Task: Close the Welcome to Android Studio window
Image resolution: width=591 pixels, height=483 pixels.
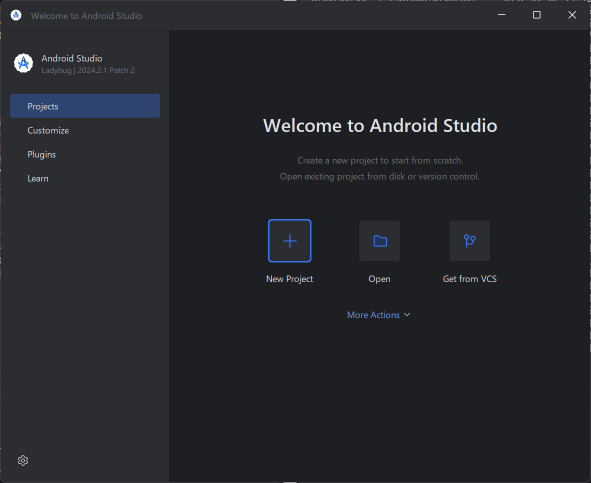Action: tap(572, 15)
